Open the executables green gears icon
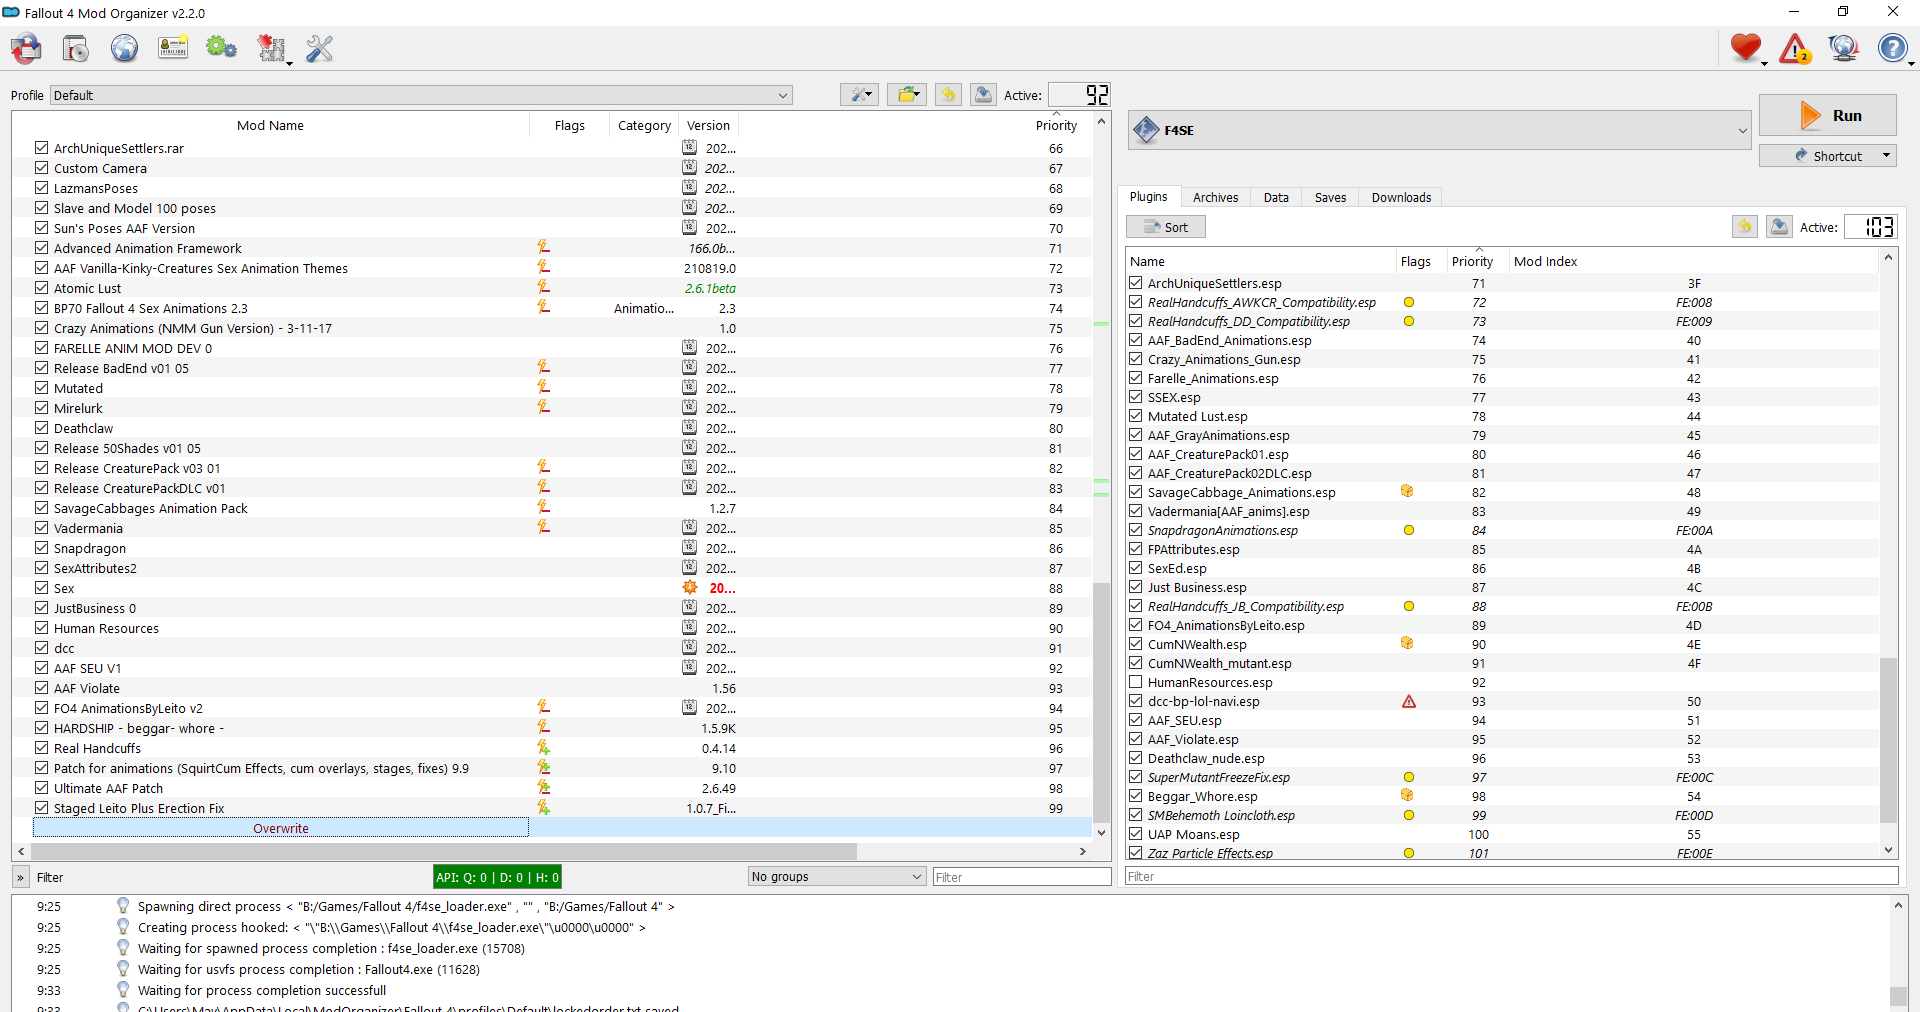1920x1012 pixels. pos(221,48)
